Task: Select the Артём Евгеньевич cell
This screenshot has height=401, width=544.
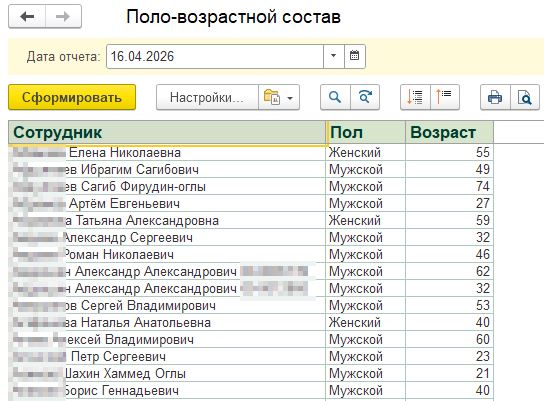Action: (167, 203)
